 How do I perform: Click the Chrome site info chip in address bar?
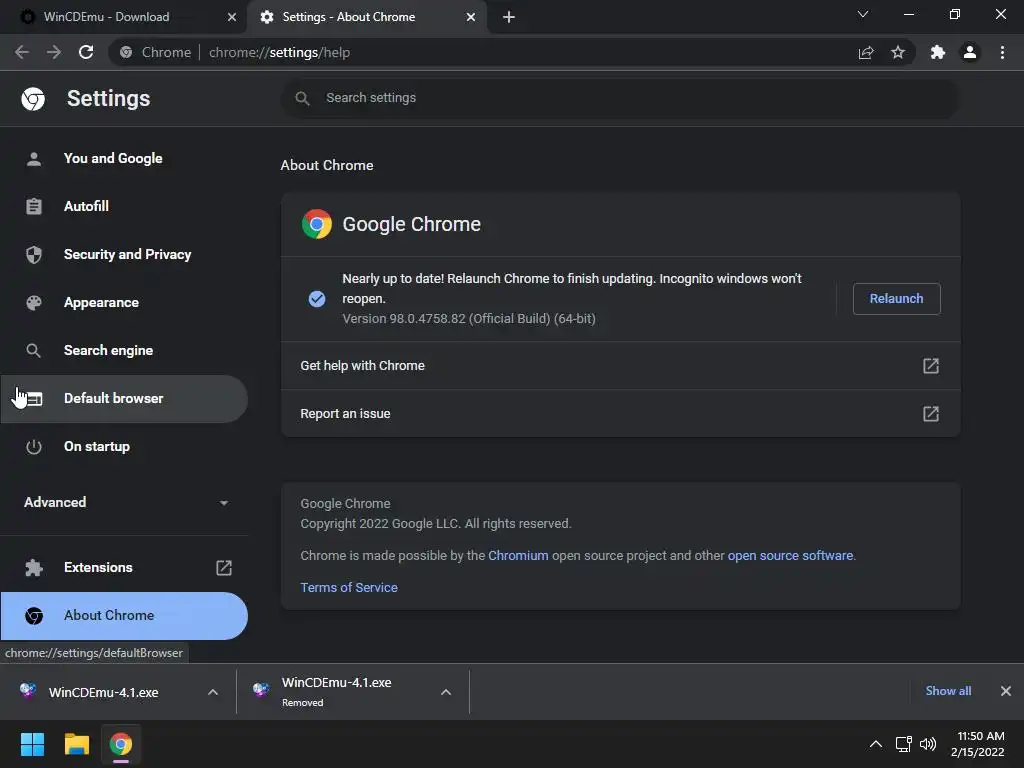click(155, 52)
